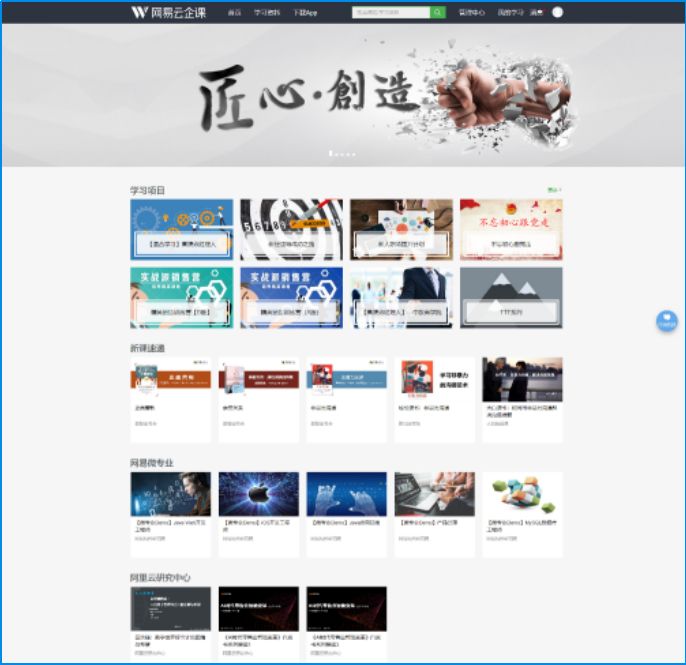Click the 匠心·创造 hero banner
This screenshot has height=665, width=686.
pos(343,95)
